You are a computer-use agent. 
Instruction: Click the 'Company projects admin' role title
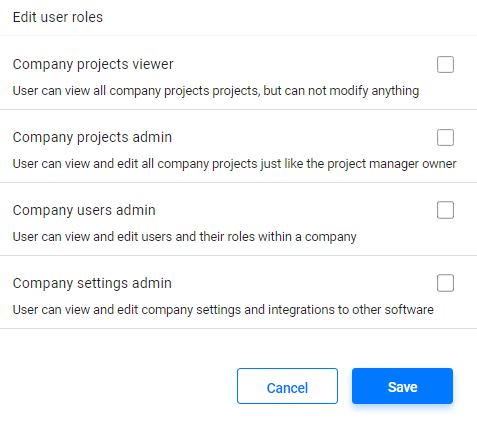[x=92, y=137]
